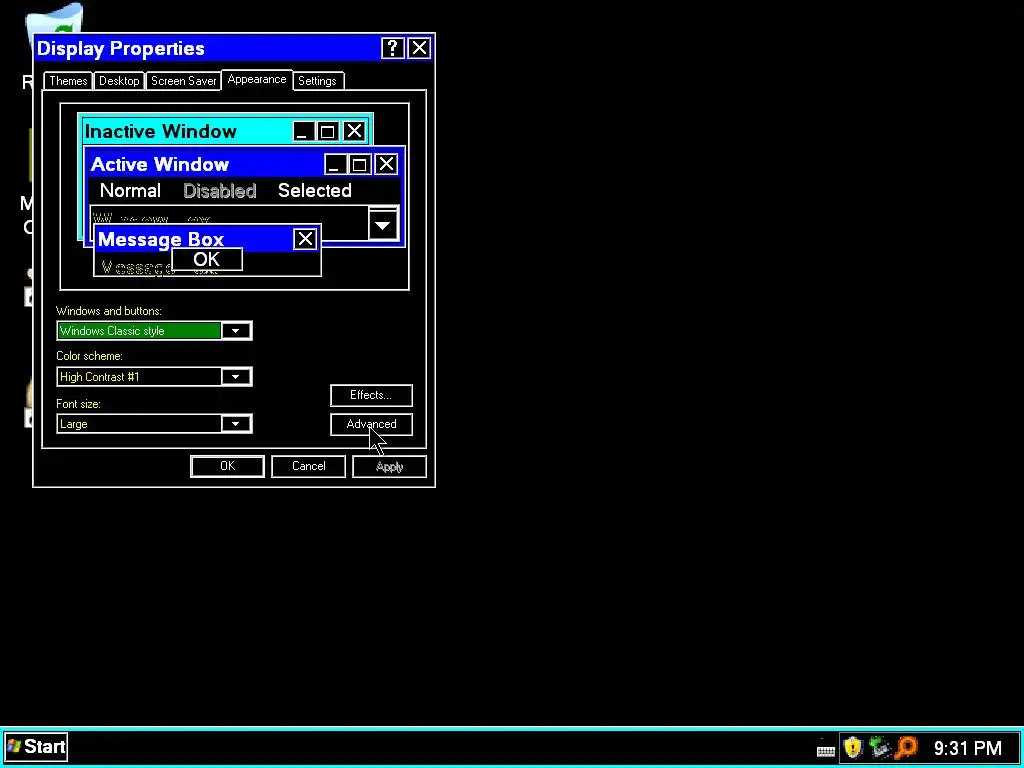Image resolution: width=1024 pixels, height=768 pixels.
Task: Click the Inactive Window preview minimize icon
Action: click(302, 132)
